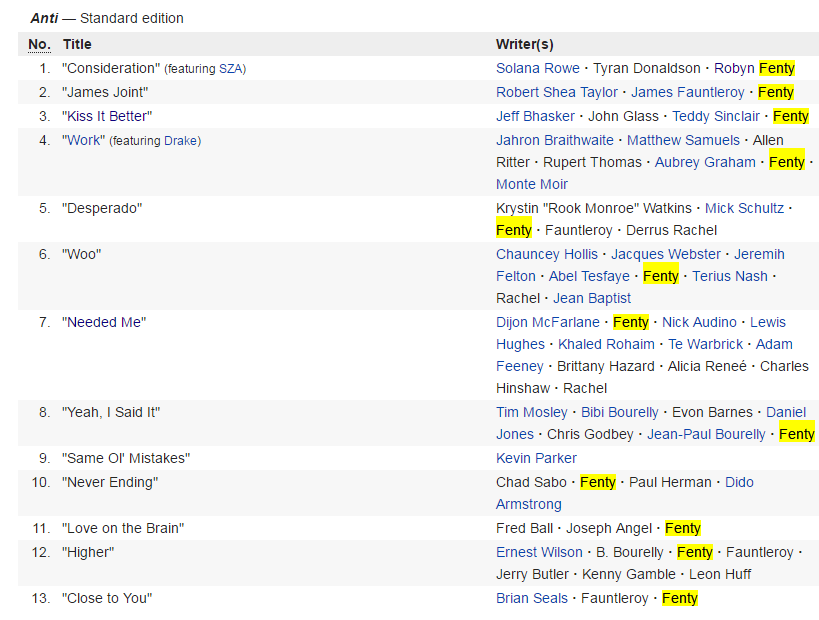Click Chad Sabo writer name
This screenshot has width=819, height=620.
coord(531,483)
